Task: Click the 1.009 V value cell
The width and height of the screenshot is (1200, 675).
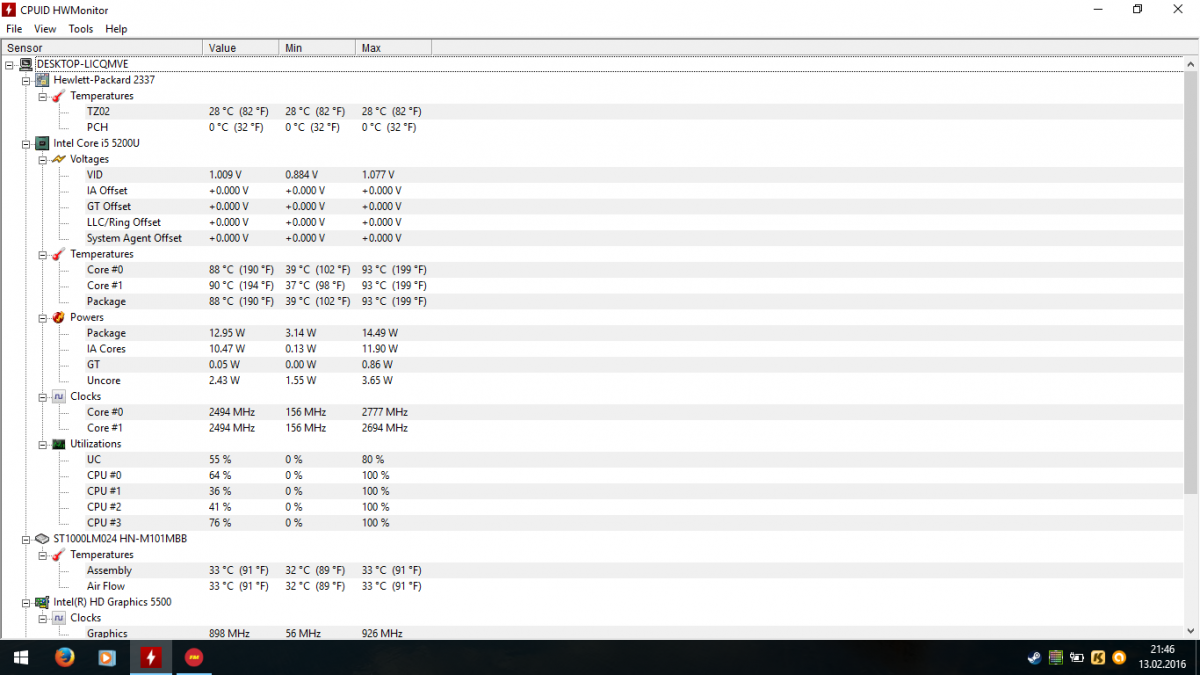Action: (x=226, y=175)
